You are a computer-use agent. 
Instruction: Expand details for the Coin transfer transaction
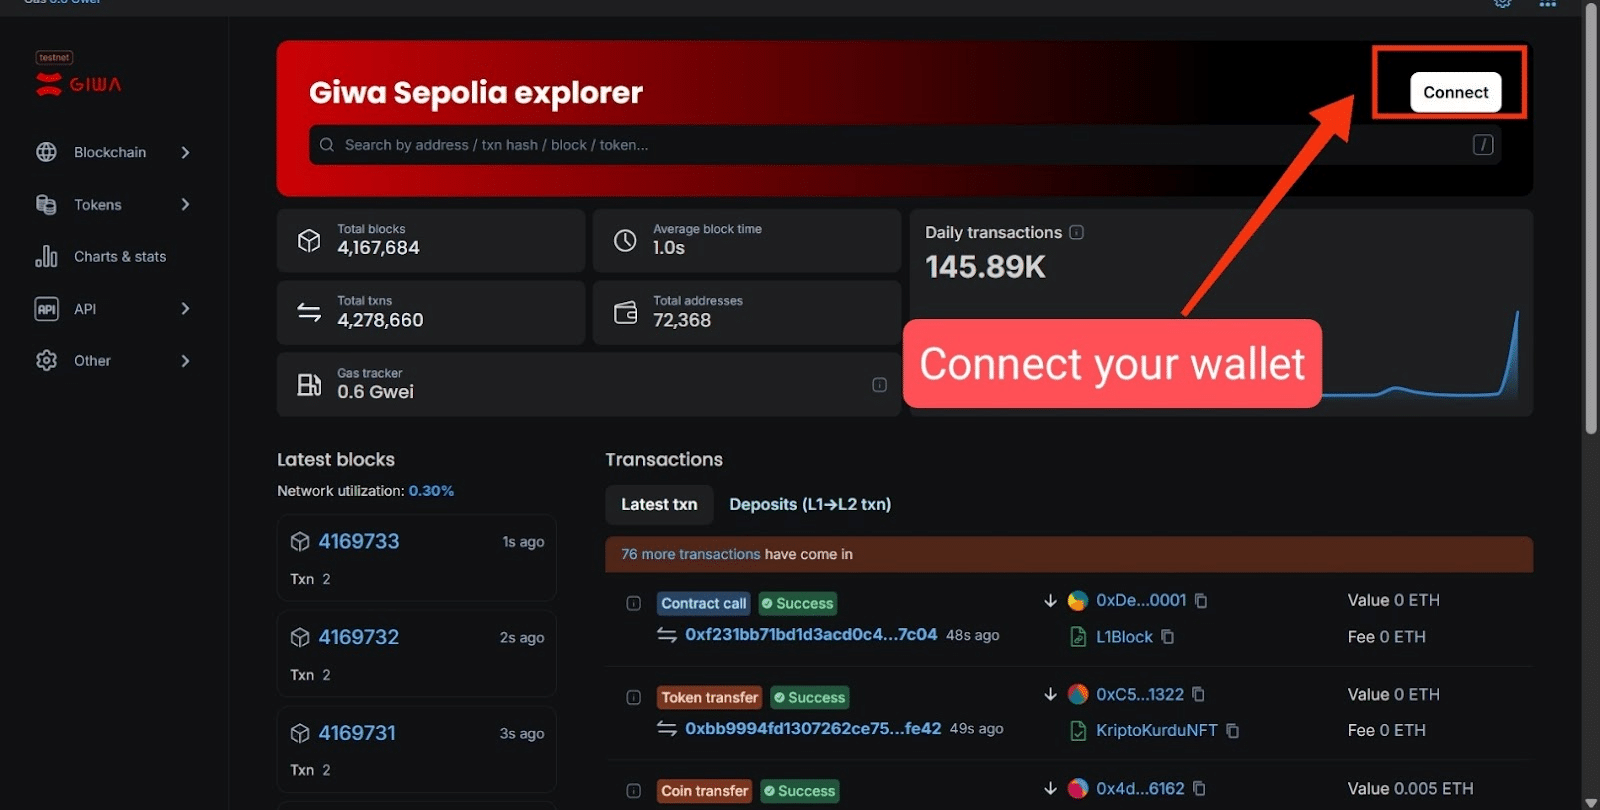[x=633, y=790]
